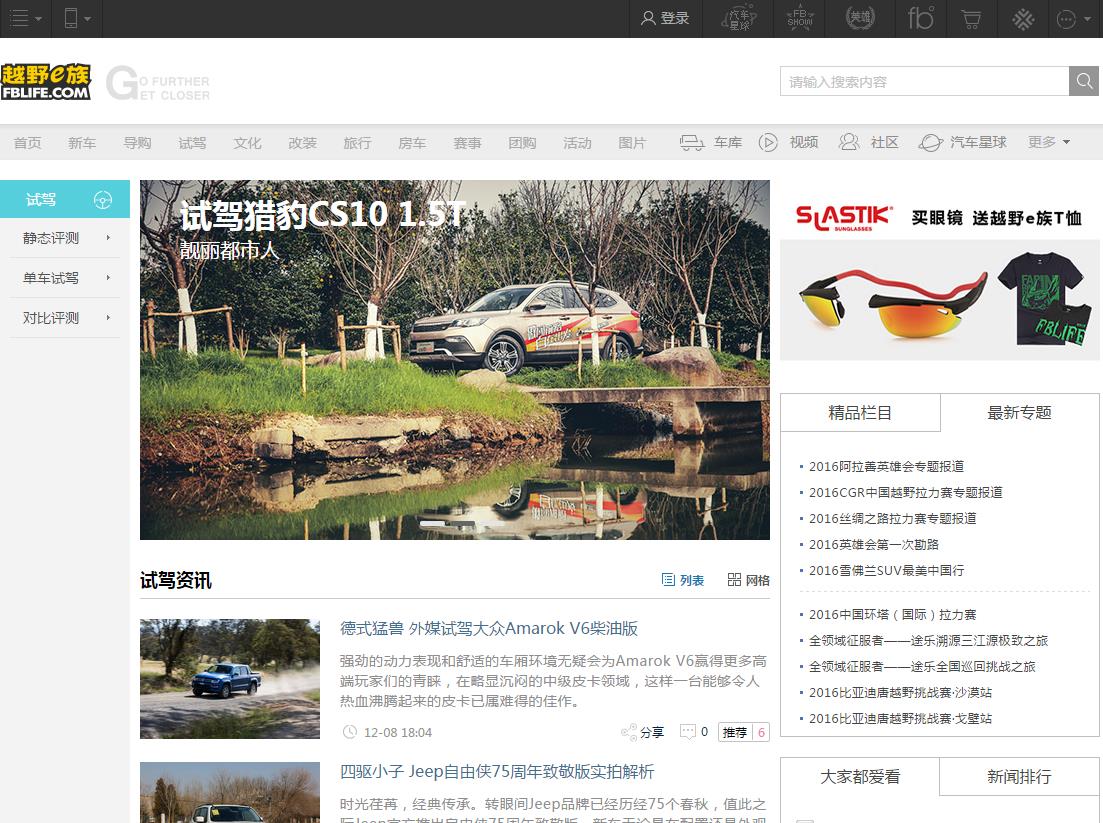
Task: Open the hamburger list menu dropdown
Action: 25,18
